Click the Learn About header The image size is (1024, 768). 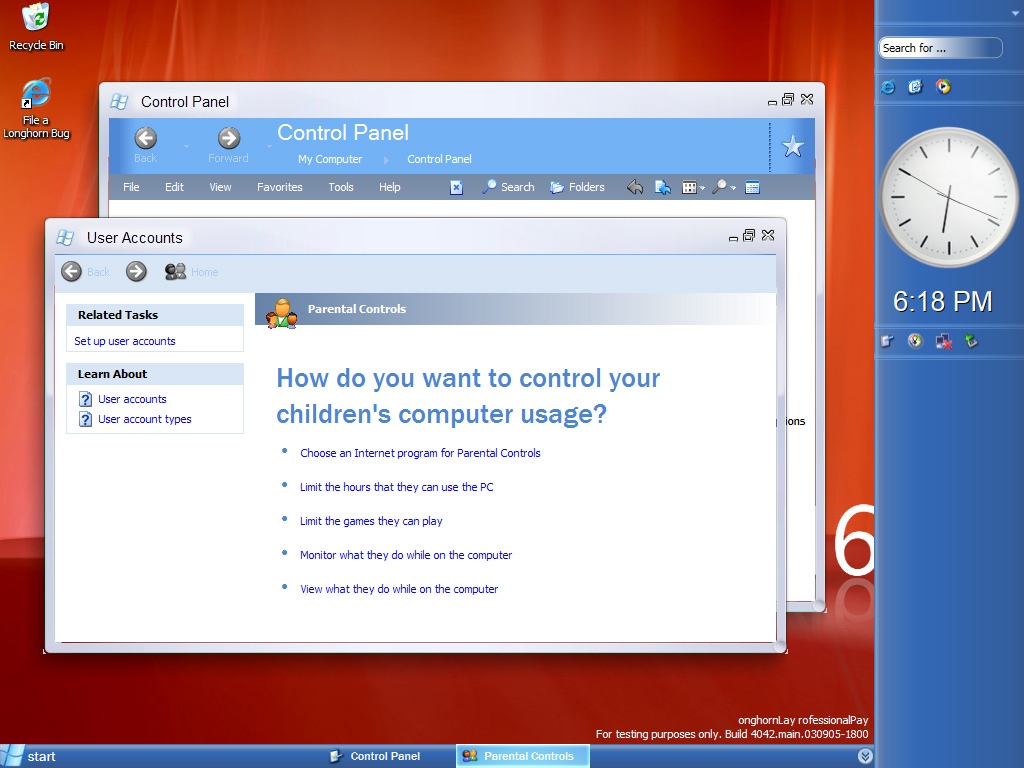click(155, 374)
